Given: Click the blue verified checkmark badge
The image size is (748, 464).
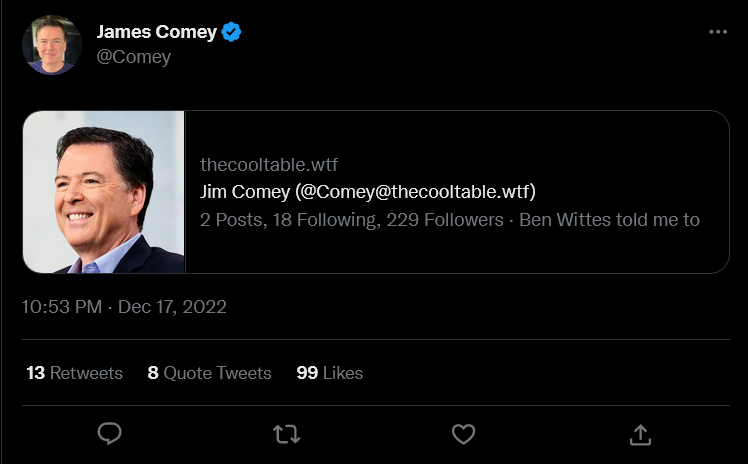Looking at the screenshot, I should 231,32.
